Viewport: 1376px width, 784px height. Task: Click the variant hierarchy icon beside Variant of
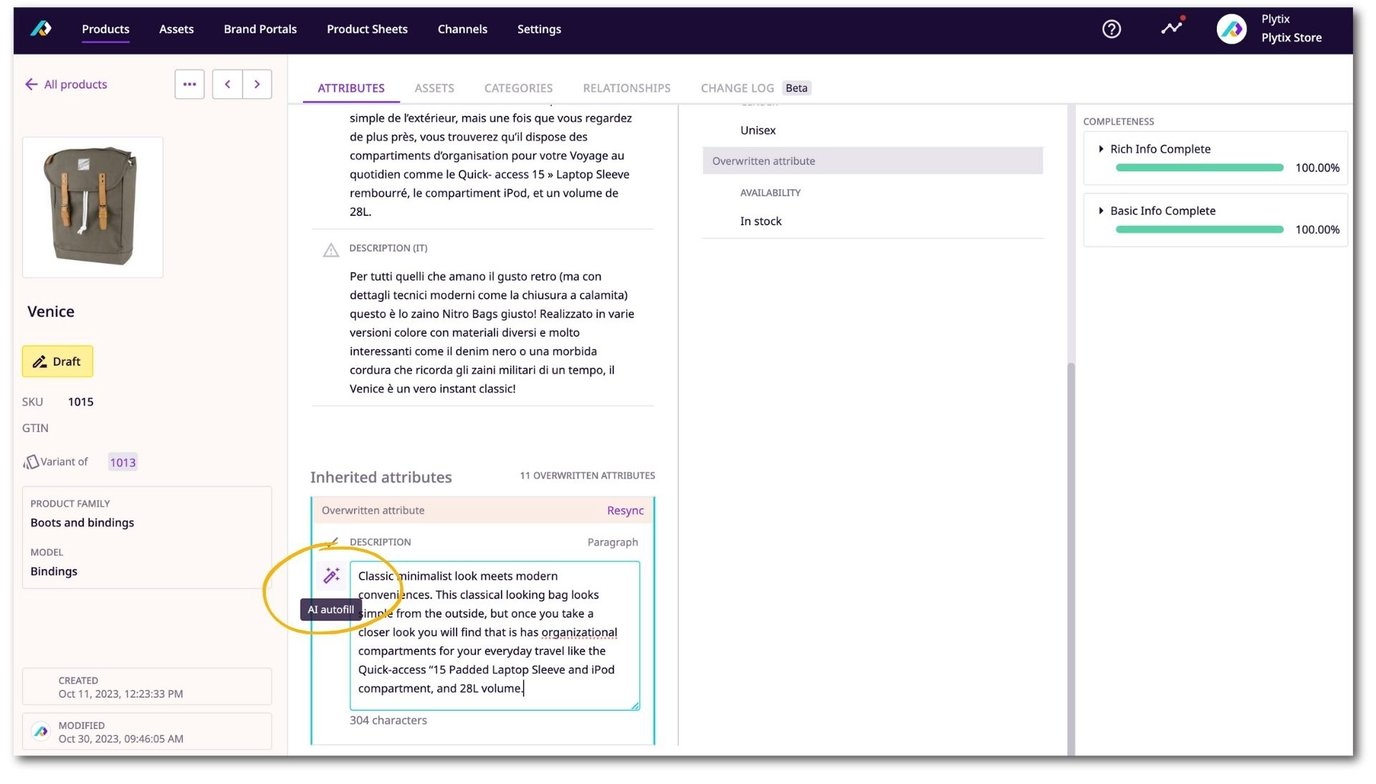(x=31, y=461)
